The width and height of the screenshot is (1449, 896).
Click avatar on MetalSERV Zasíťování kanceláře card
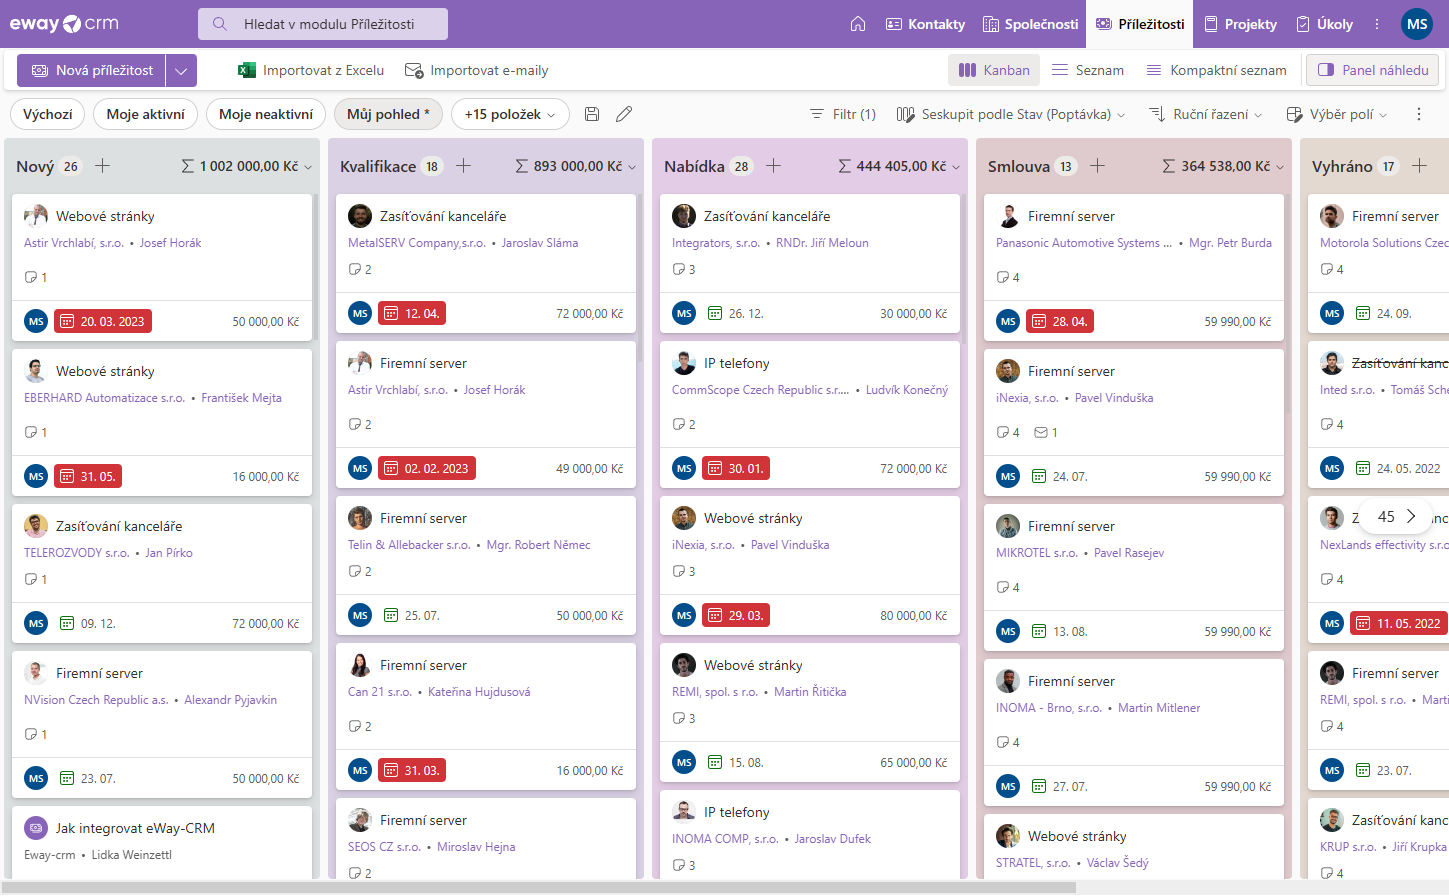(x=360, y=216)
